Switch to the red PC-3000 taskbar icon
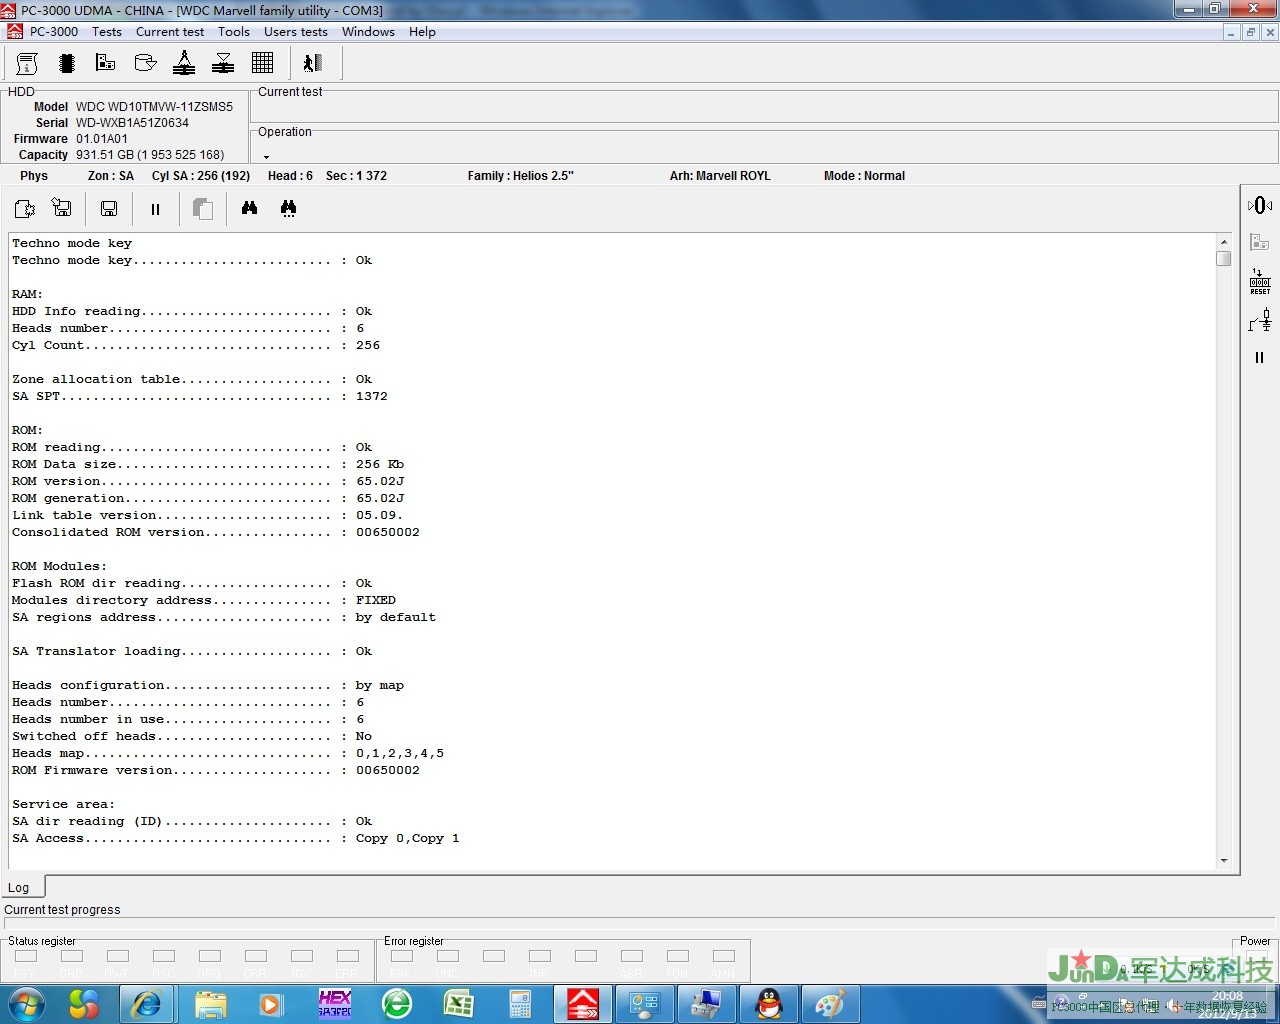Screen dimensions: 1280x1024 [583, 1003]
